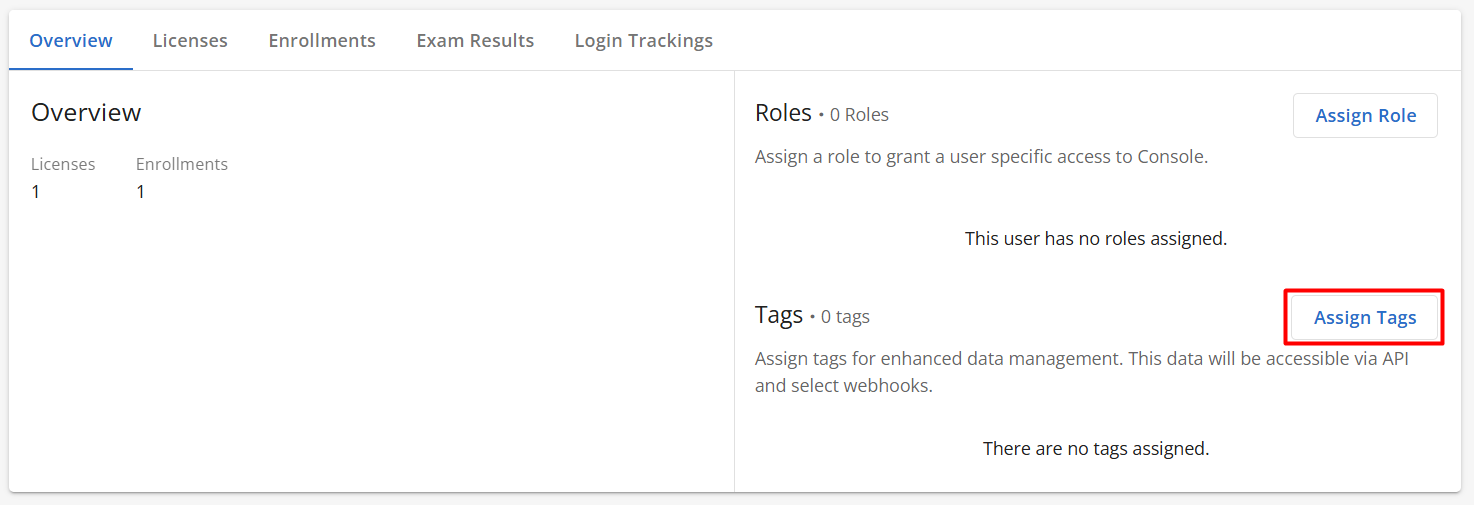Open the Licenses tab

pyautogui.click(x=190, y=41)
